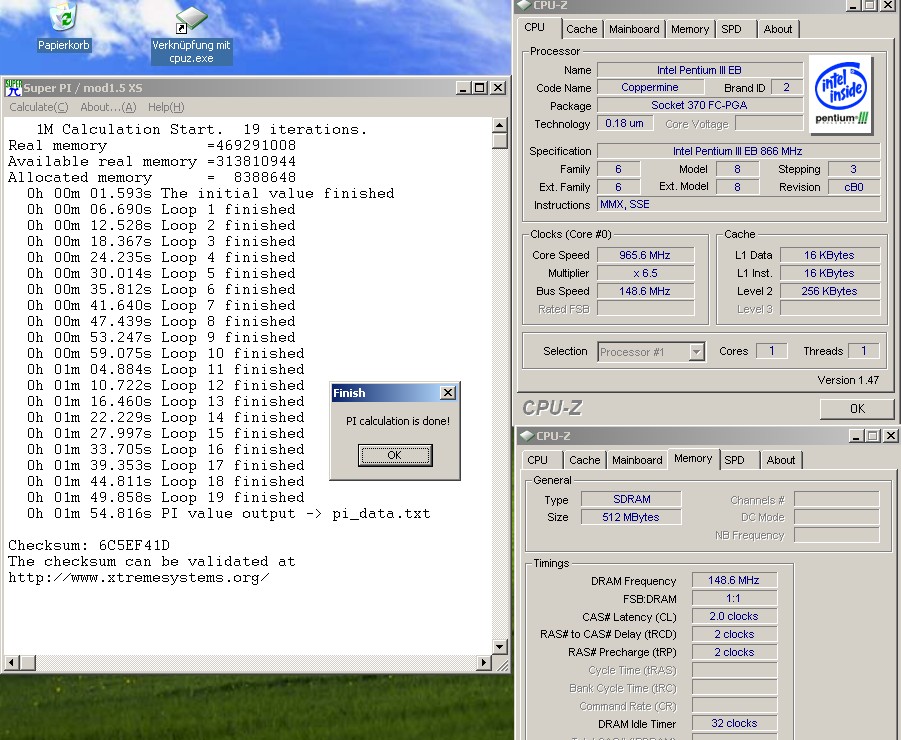Image resolution: width=901 pixels, height=740 pixels.
Task: Switch to SPD tab in lower CPU-Z
Action: pyautogui.click(x=734, y=460)
